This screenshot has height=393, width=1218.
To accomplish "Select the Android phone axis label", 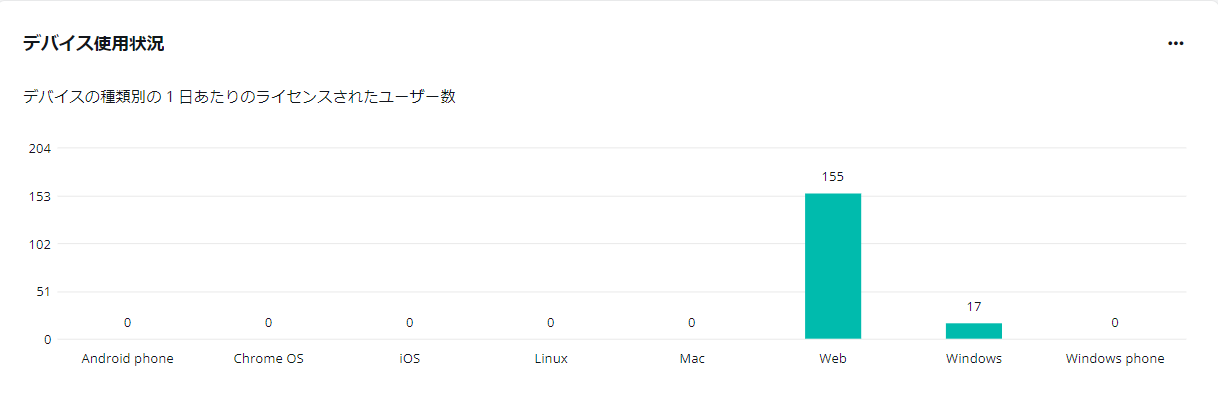I will tap(127, 358).
